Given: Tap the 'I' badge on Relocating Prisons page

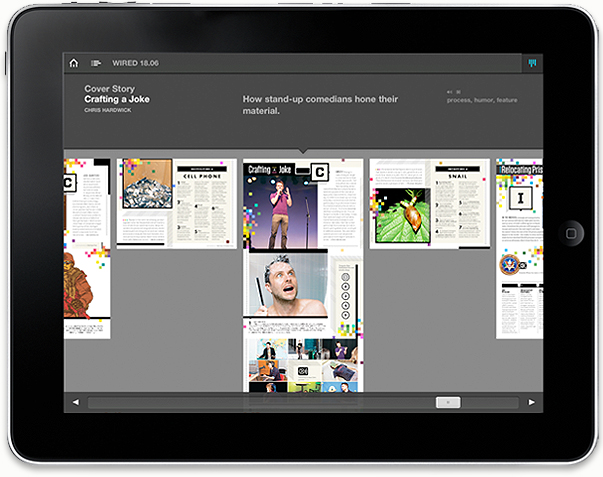Looking at the screenshot, I should [520, 198].
